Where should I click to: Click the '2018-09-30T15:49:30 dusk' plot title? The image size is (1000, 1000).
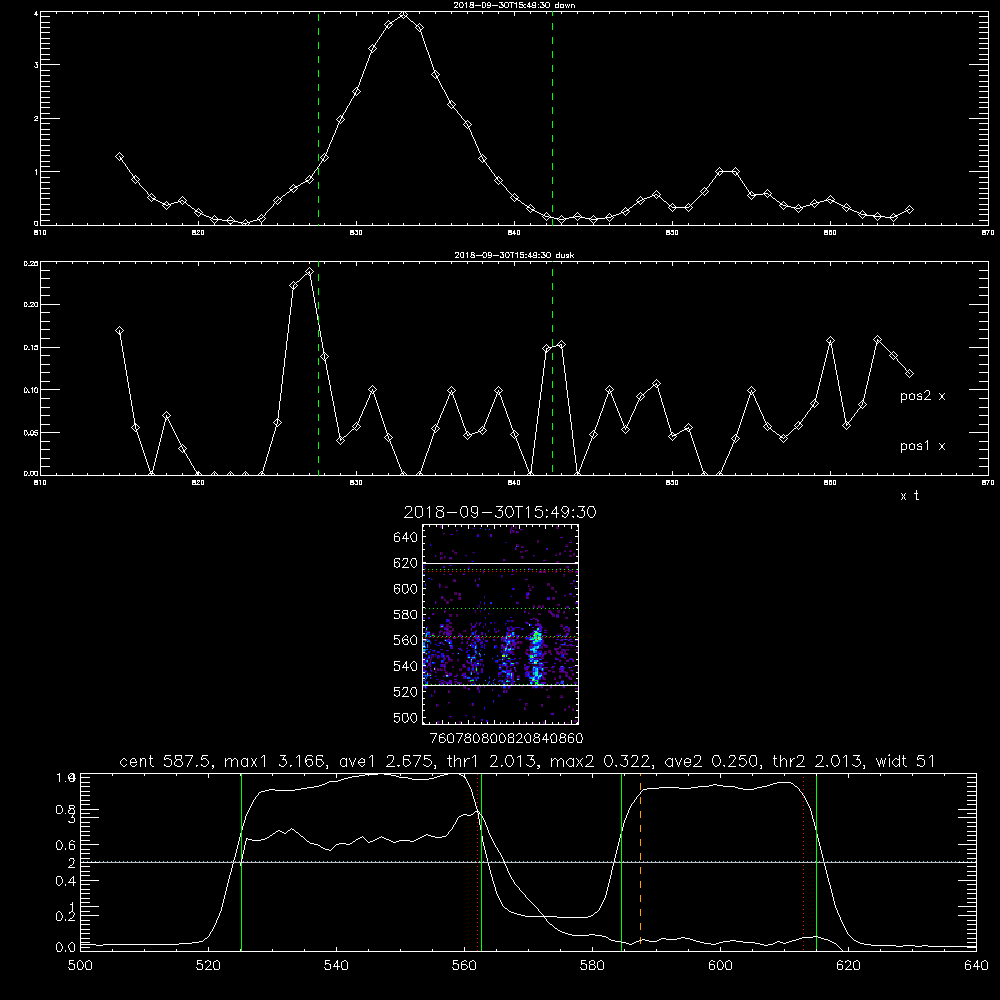click(514, 255)
